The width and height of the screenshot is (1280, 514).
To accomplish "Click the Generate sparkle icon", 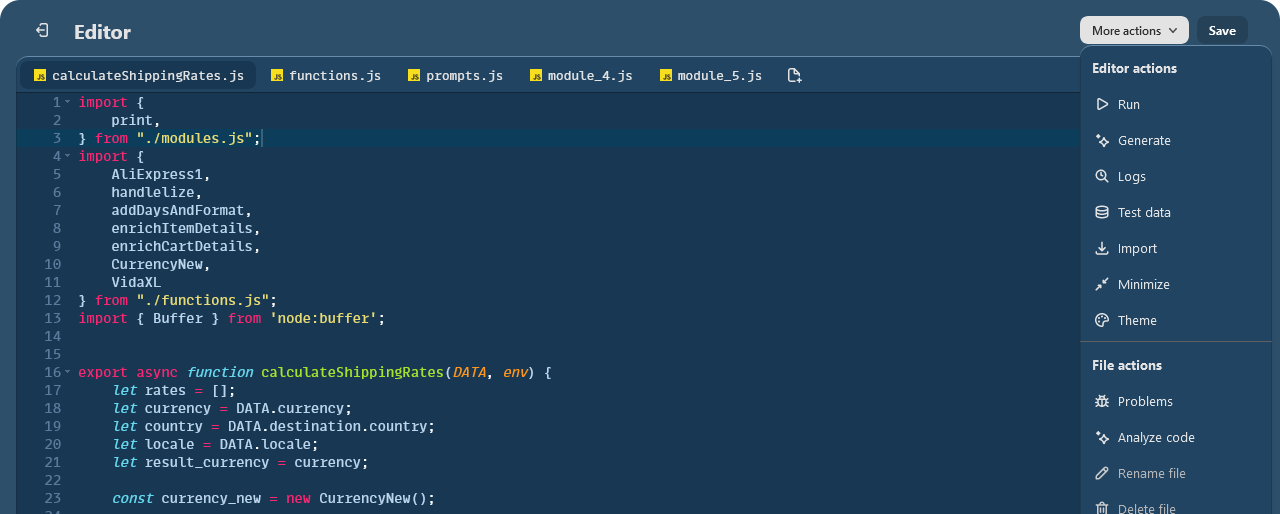I will 1102,141.
